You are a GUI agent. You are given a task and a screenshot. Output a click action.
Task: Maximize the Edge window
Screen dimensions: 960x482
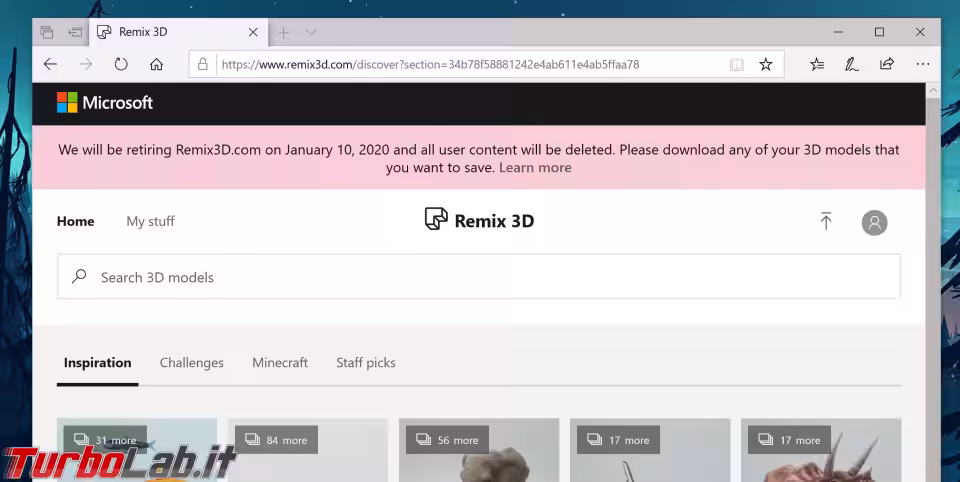click(x=879, y=32)
